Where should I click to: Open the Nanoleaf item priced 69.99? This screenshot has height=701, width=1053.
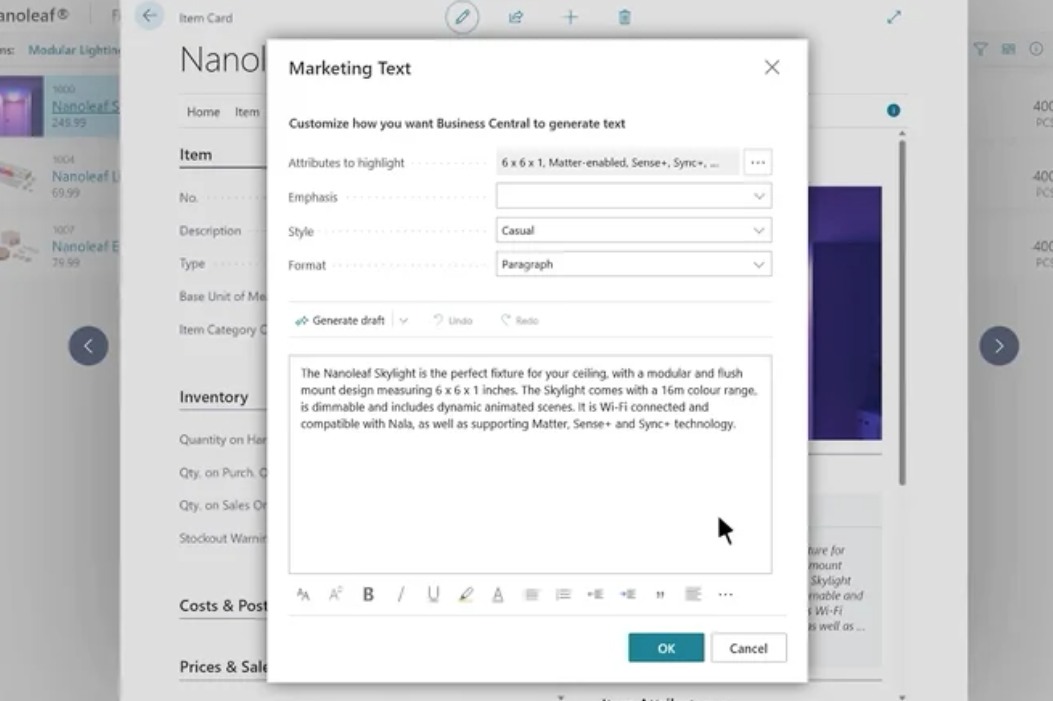pyautogui.click(x=85, y=177)
